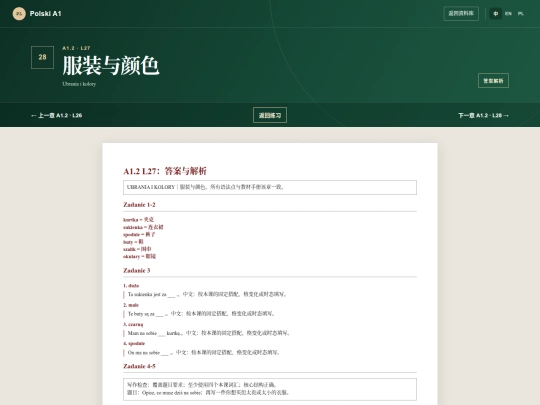Click answer '3. czarną'

pos(133,324)
